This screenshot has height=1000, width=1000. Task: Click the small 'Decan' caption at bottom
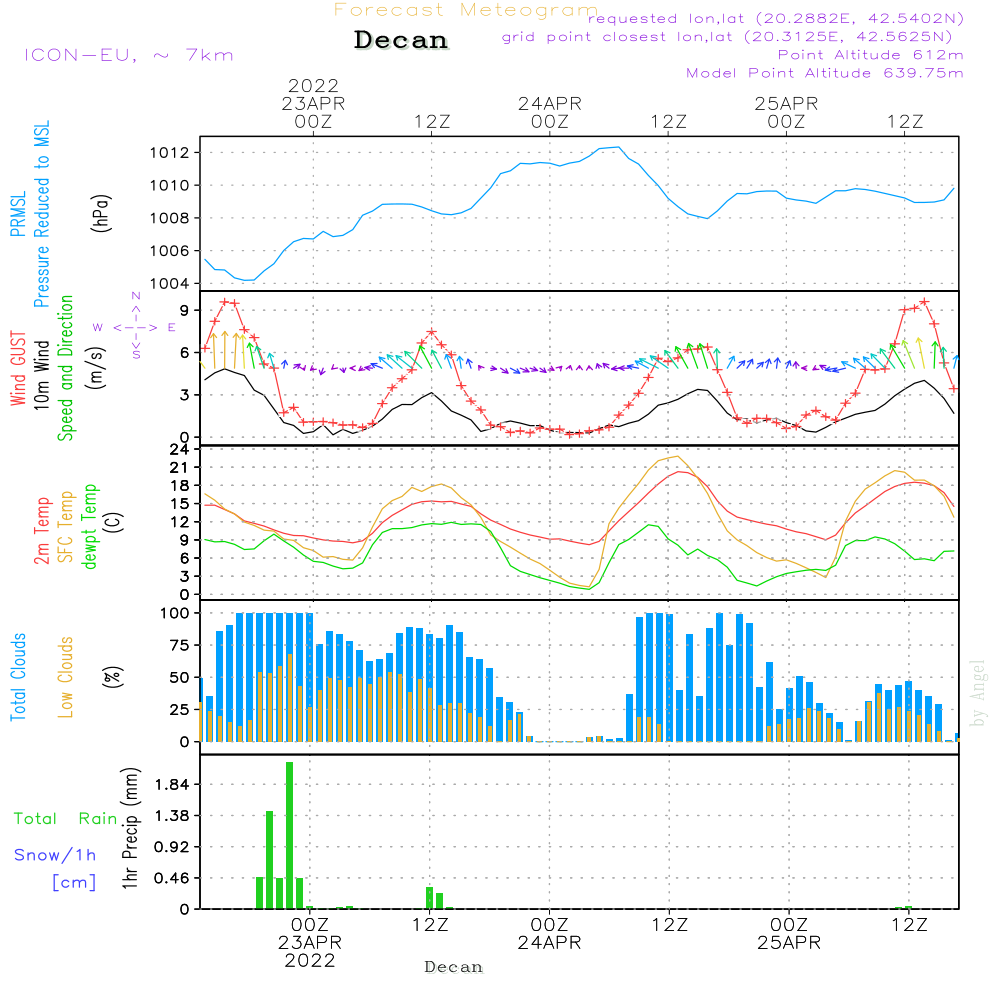pyautogui.click(x=453, y=967)
